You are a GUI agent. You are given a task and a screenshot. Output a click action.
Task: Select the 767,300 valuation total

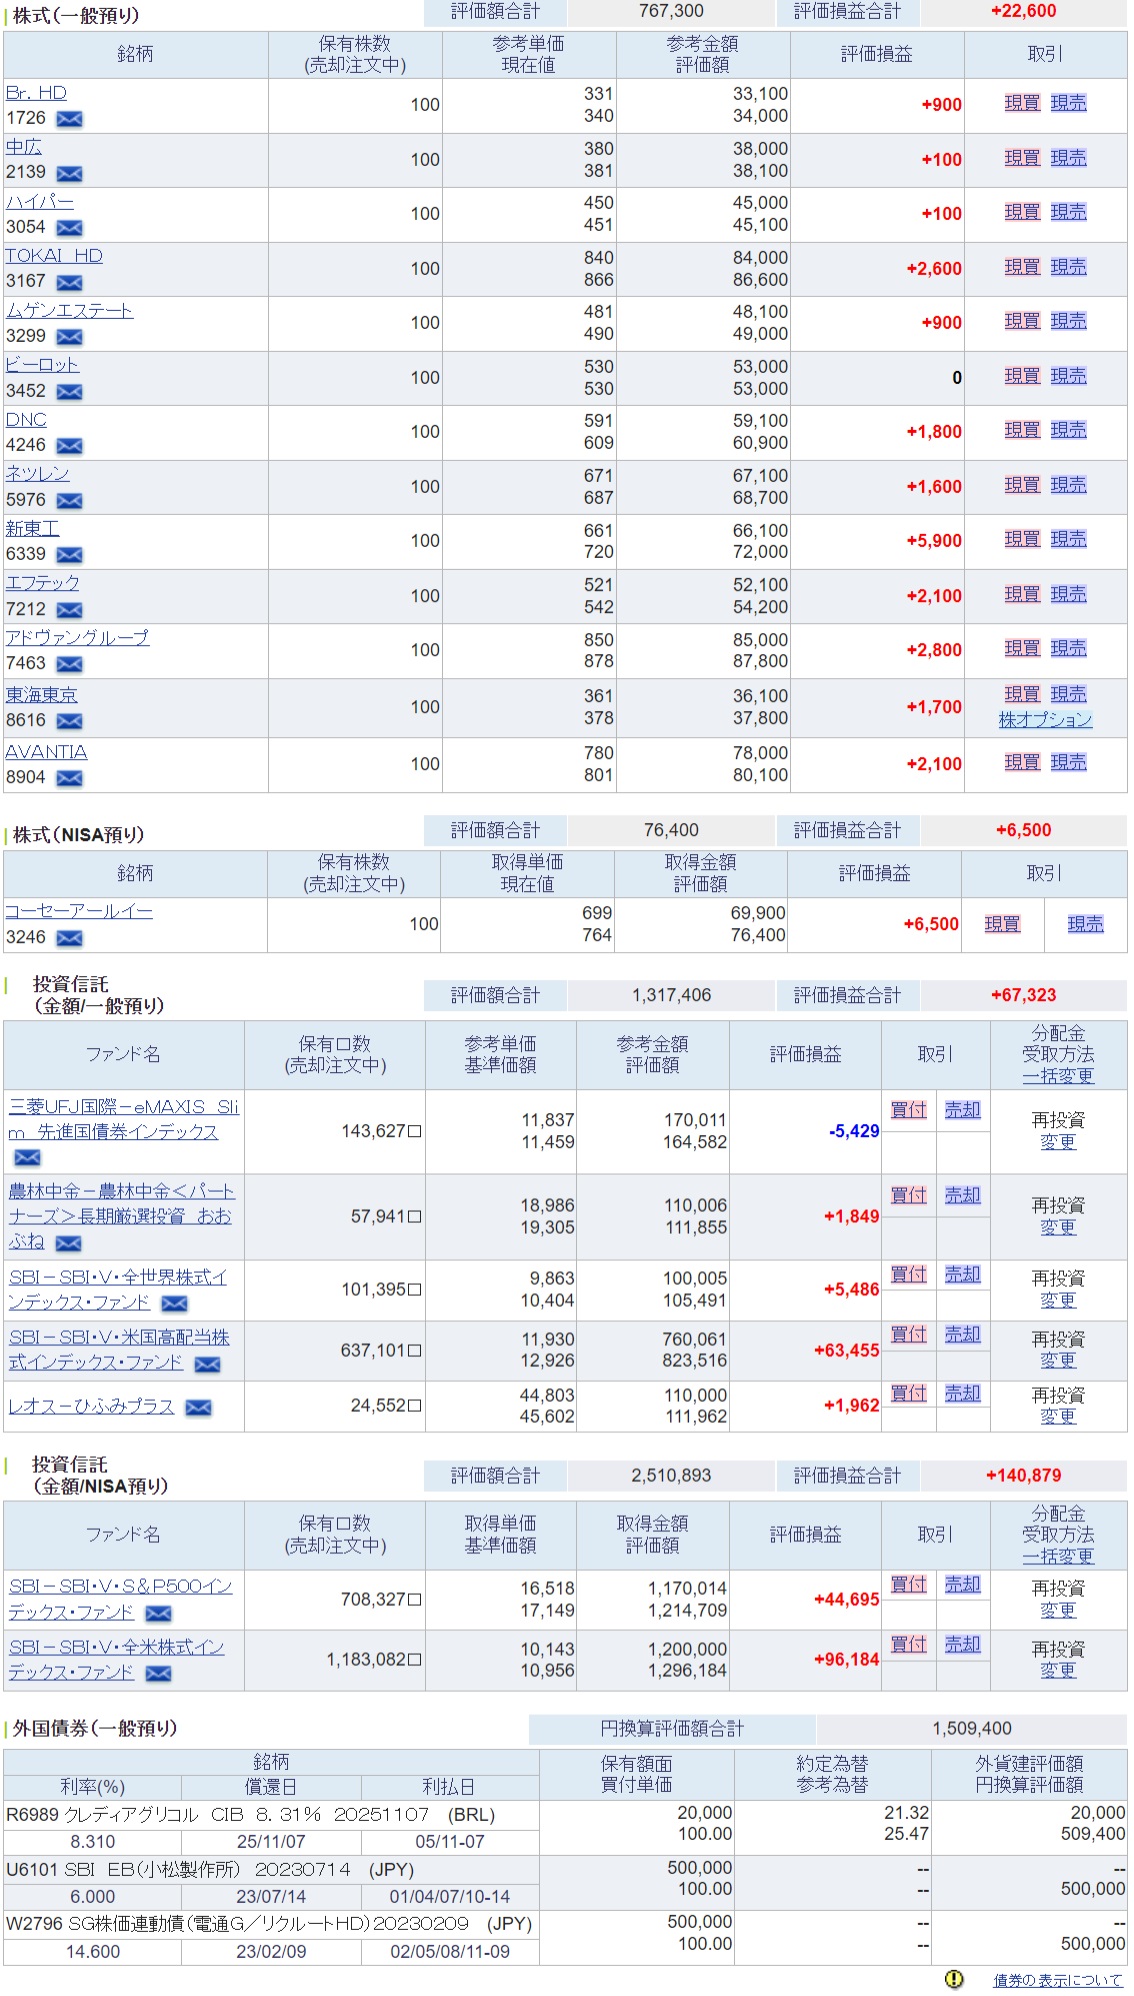671,11
